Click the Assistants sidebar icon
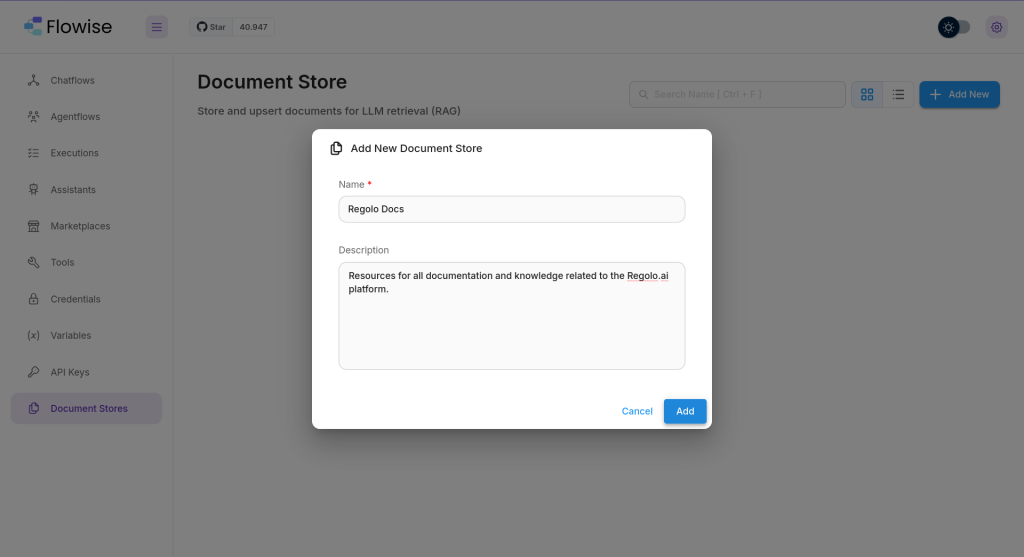This screenshot has height=557, width=1024. [33, 189]
